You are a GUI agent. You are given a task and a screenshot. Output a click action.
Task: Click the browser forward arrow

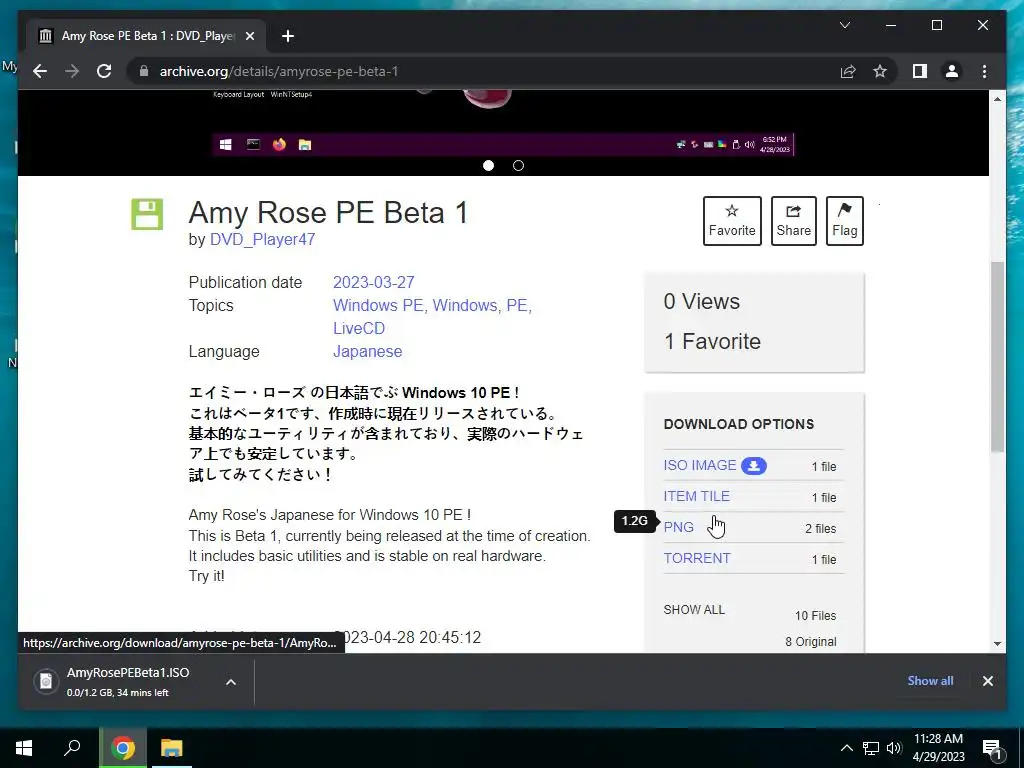[72, 71]
